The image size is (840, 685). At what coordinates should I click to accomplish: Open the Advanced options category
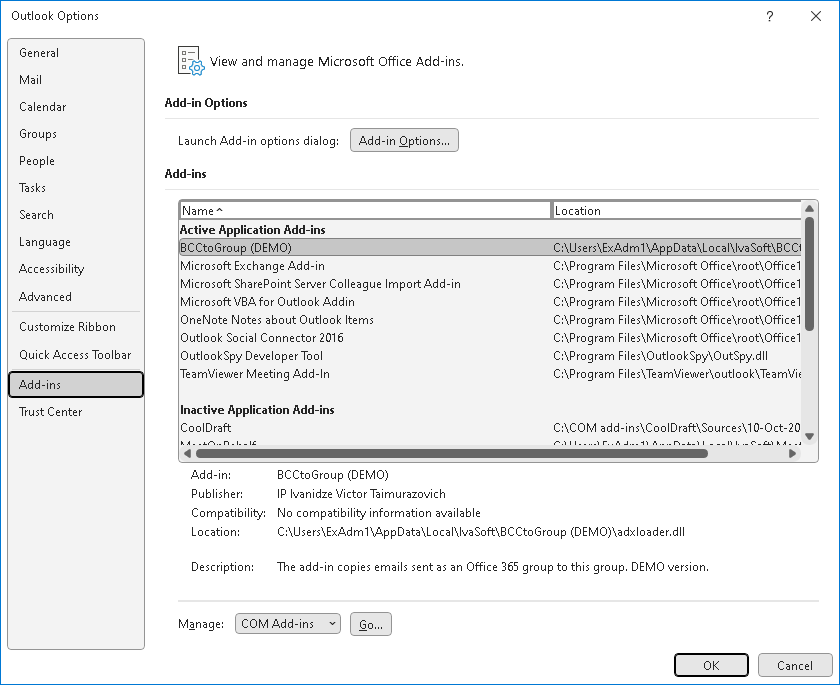tap(76, 296)
